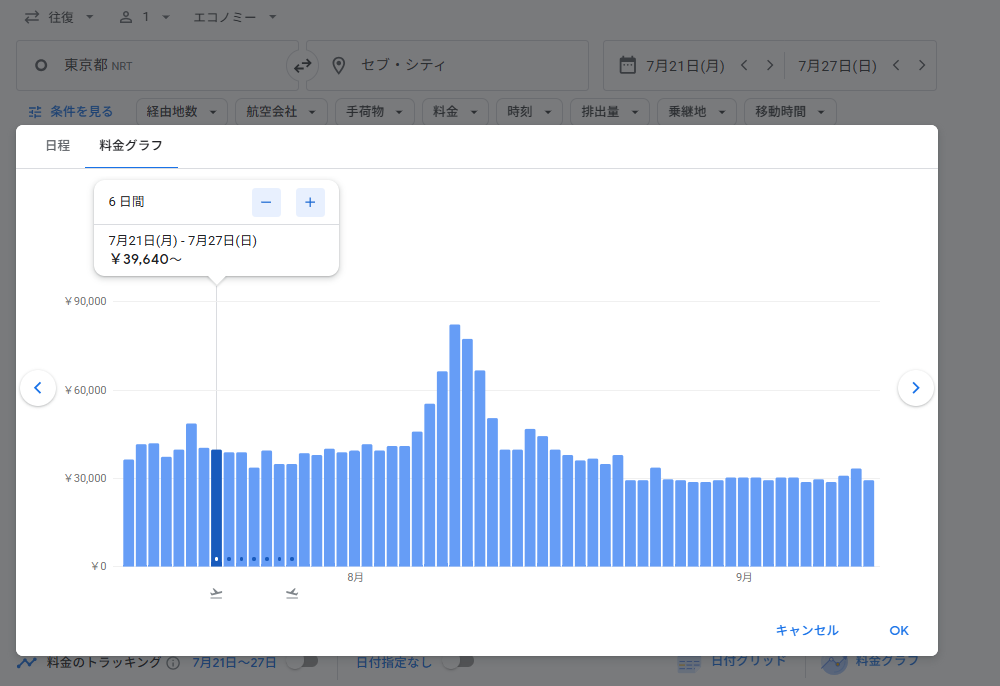
Task: Go to next day for 7月21日 departure
Action: (770, 65)
